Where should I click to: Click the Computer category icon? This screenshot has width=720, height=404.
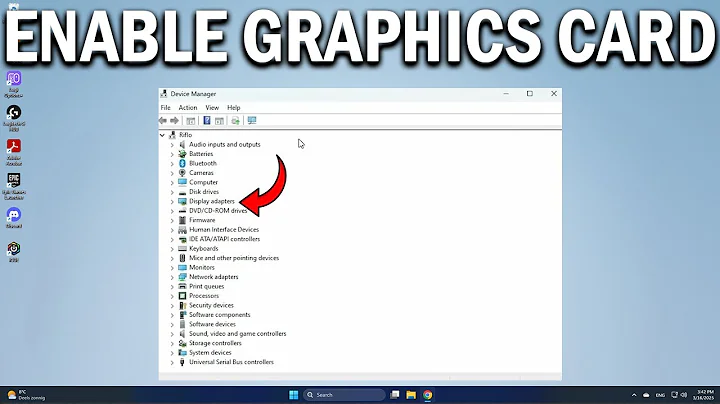182,182
